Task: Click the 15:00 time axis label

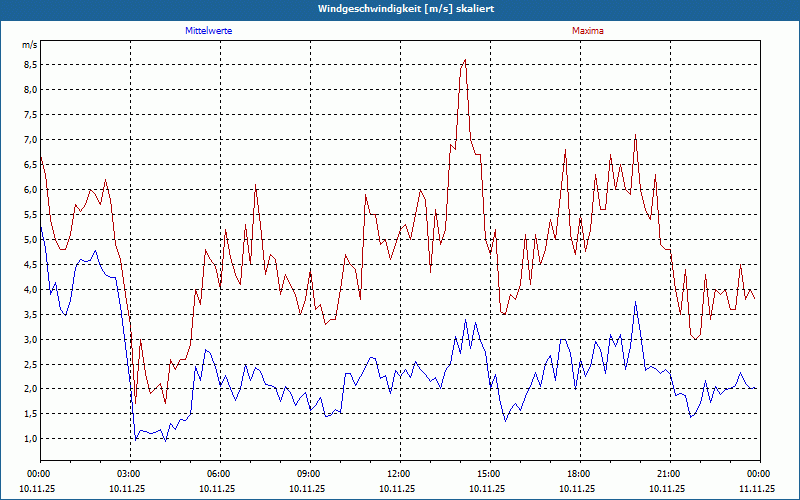Action: 490,474
